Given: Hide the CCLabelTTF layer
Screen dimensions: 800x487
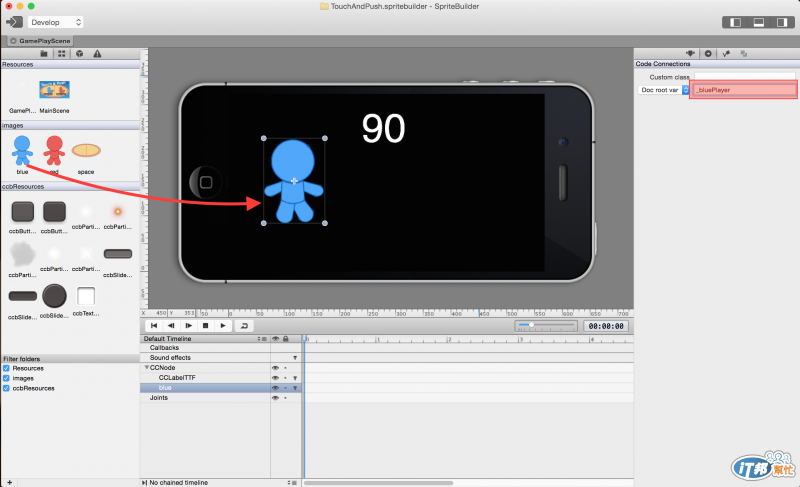Looking at the screenshot, I should [x=276, y=378].
